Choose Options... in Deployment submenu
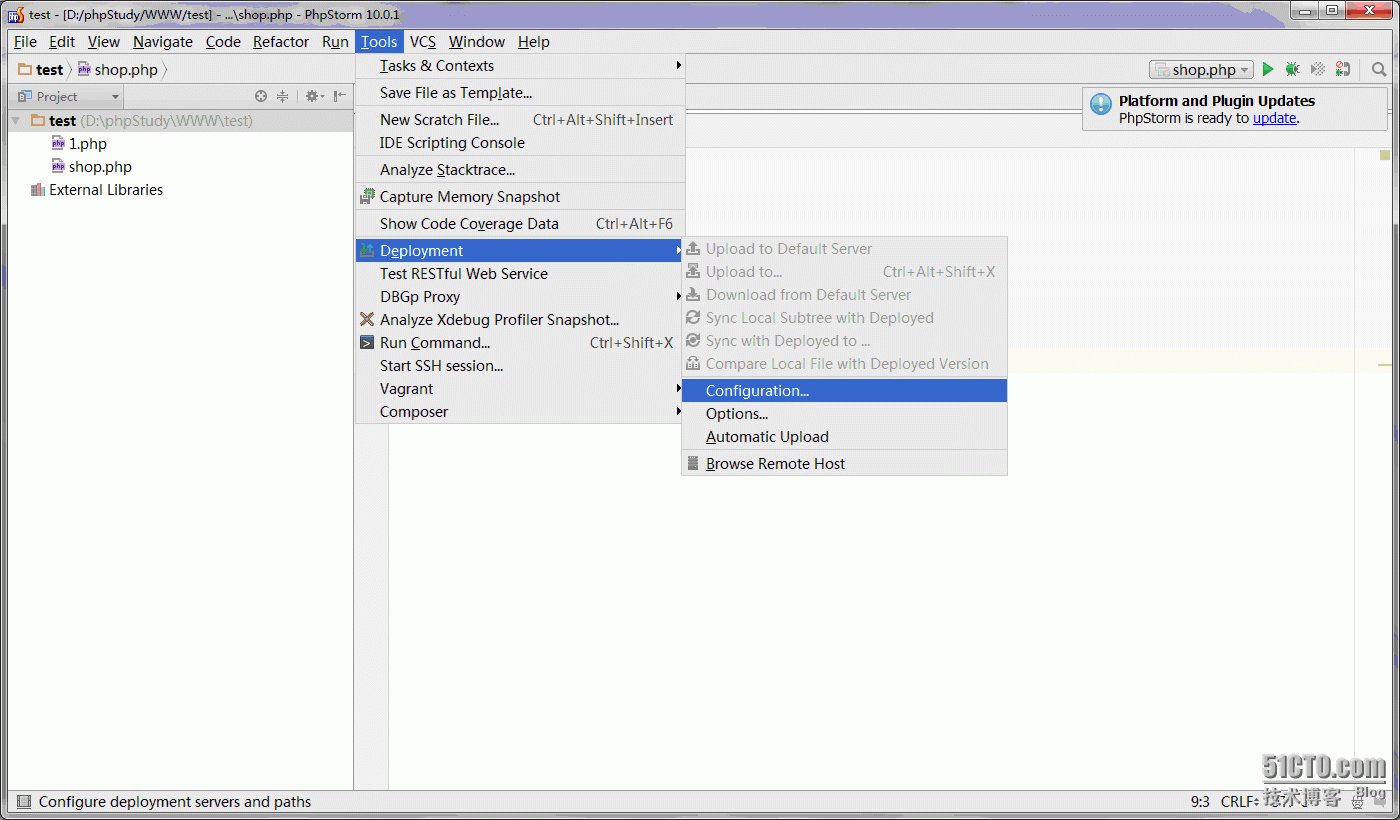The width and height of the screenshot is (1400, 820). pyautogui.click(x=844, y=413)
